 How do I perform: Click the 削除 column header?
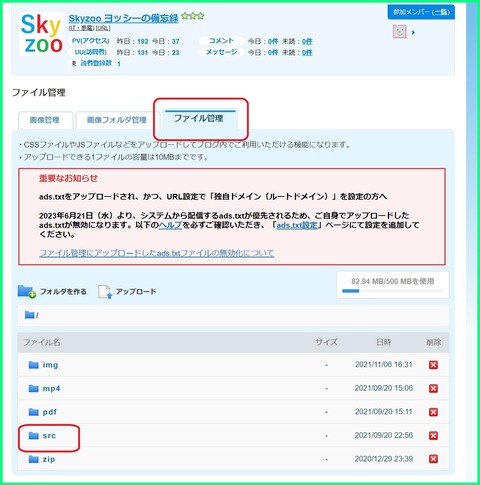[x=434, y=342]
